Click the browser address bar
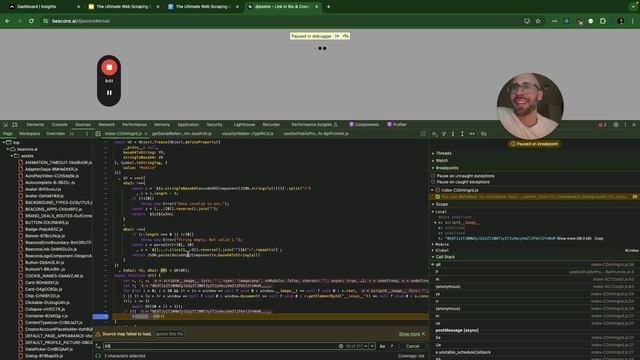This screenshot has width=640, height=360. tap(282, 21)
